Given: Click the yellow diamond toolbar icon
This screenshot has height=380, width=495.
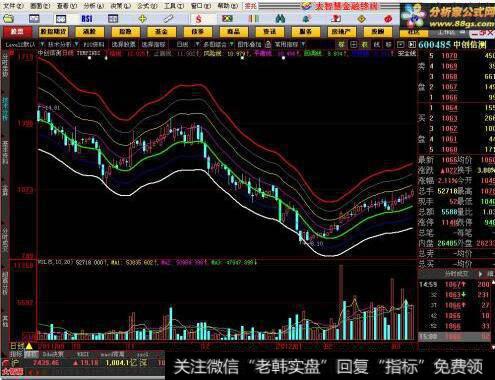Looking at the screenshot, I should [x=361, y=19].
